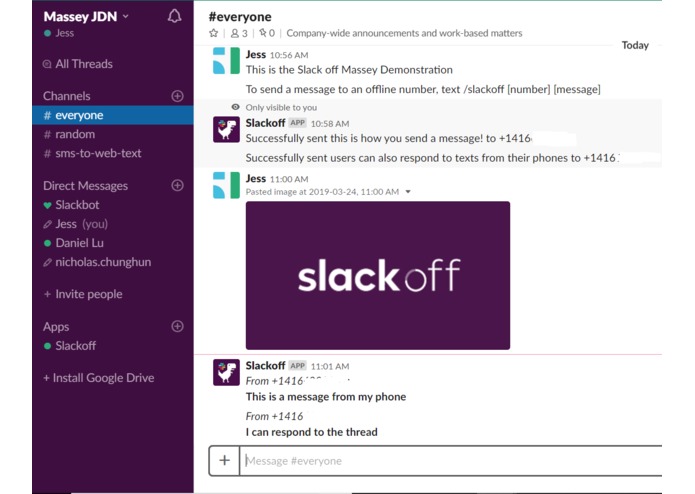Open Slackoff dinosaur avatar at 11:01 AM
Viewport: 695px width, 494px height.
(x=226, y=372)
